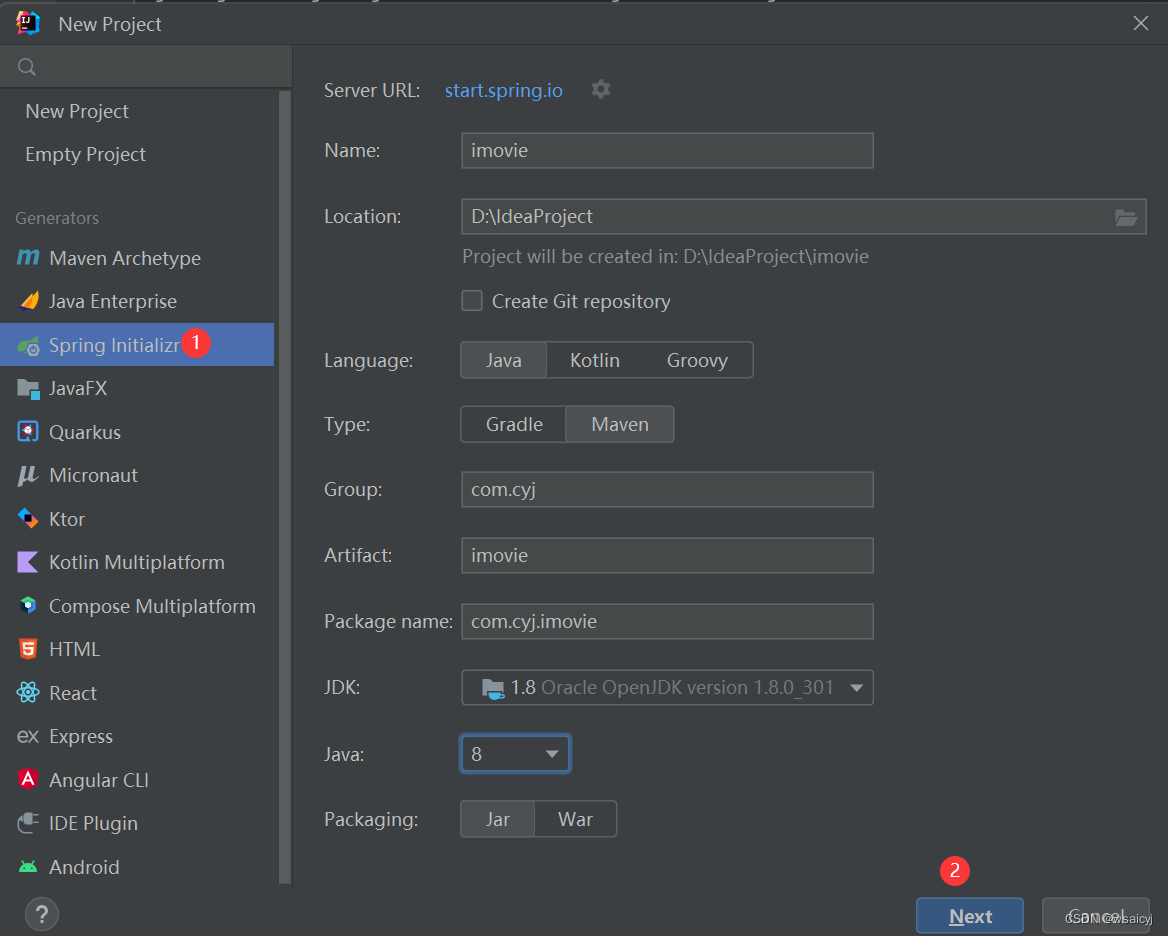Open Server URL settings gear
Screen dimensions: 1168x936
coord(600,89)
